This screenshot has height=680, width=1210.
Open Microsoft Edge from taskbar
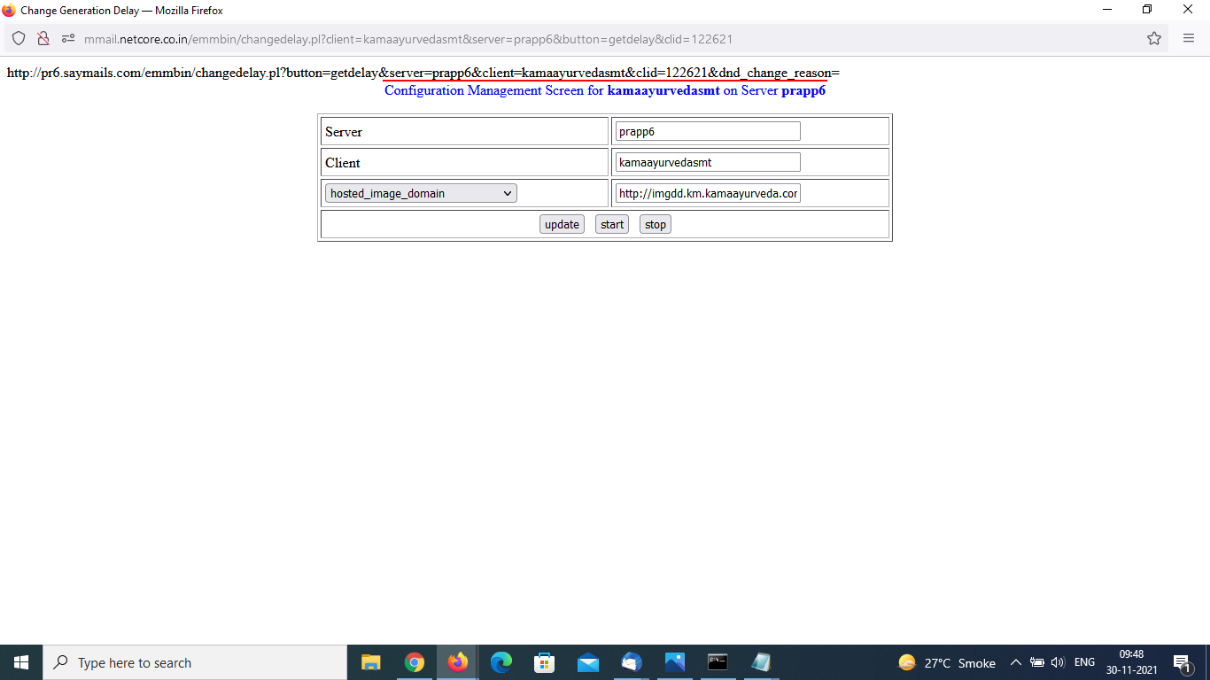tap(501, 662)
